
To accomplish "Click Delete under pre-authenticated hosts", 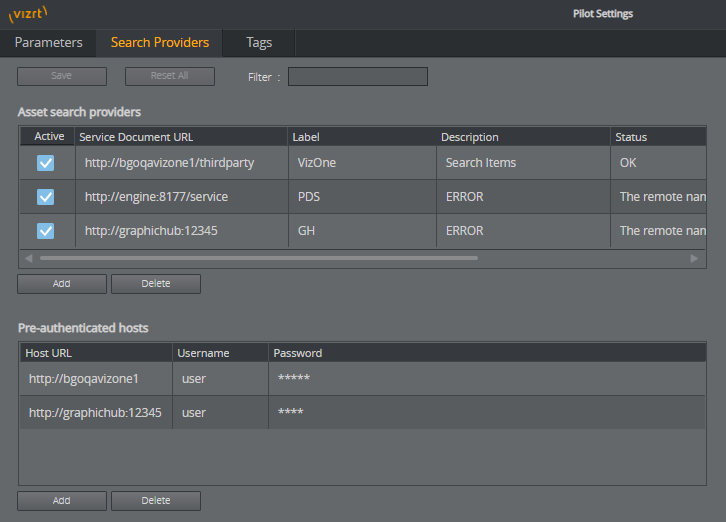I will coord(155,500).
